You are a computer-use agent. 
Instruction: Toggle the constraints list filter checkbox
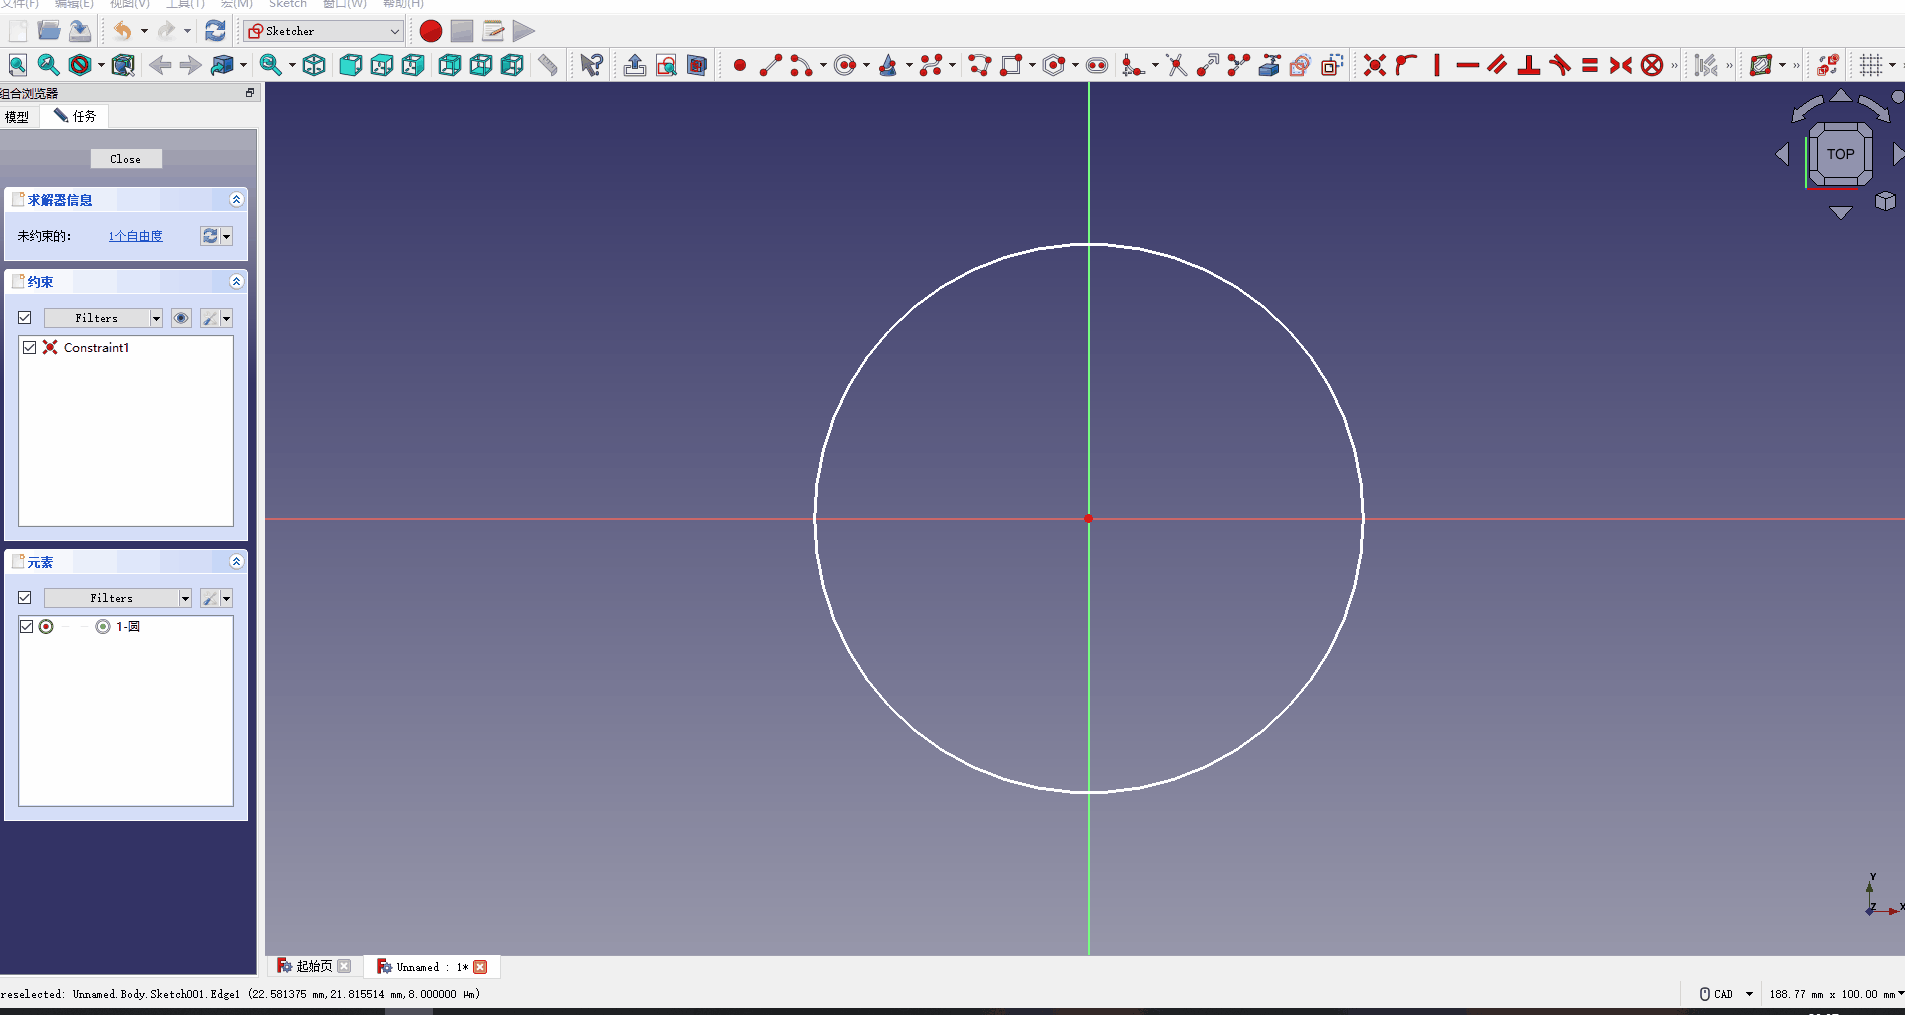pyautogui.click(x=25, y=318)
